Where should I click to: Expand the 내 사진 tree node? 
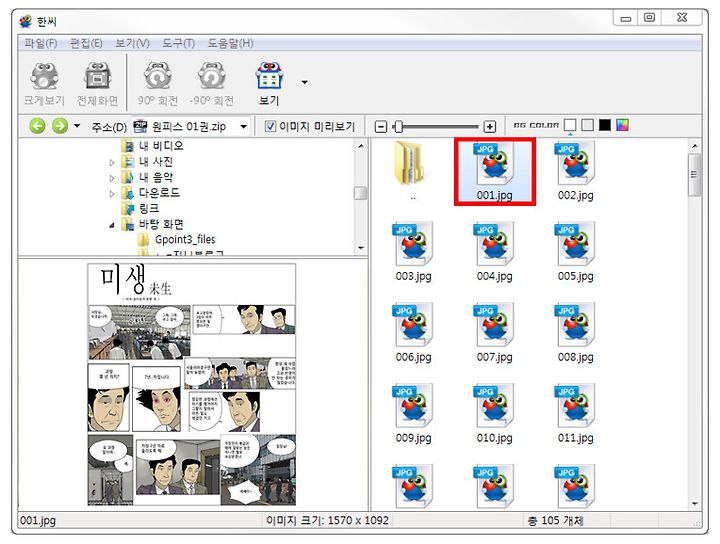(x=112, y=162)
